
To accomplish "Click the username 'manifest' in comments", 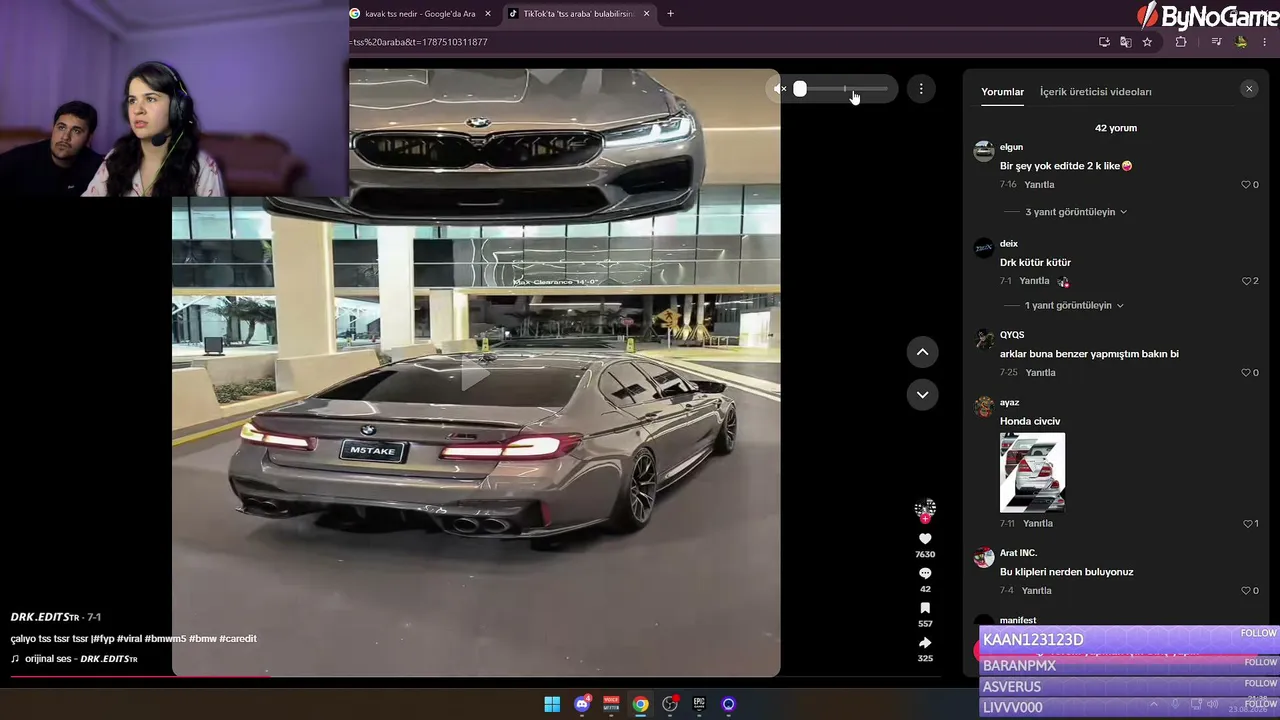I will (x=1018, y=620).
